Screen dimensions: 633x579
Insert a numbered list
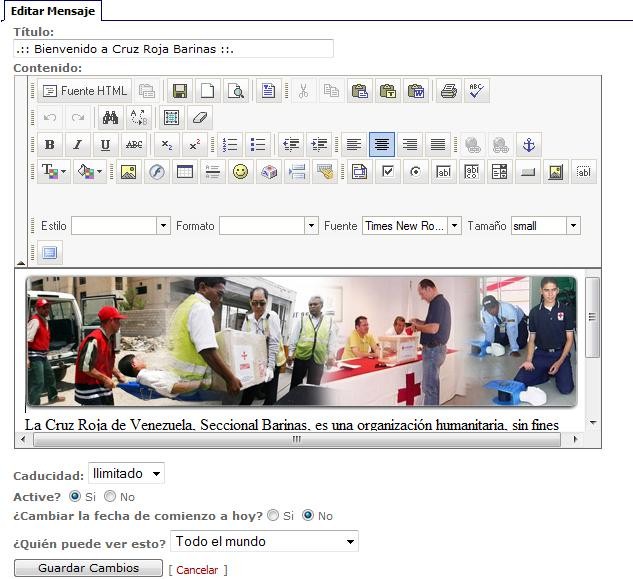click(x=230, y=145)
